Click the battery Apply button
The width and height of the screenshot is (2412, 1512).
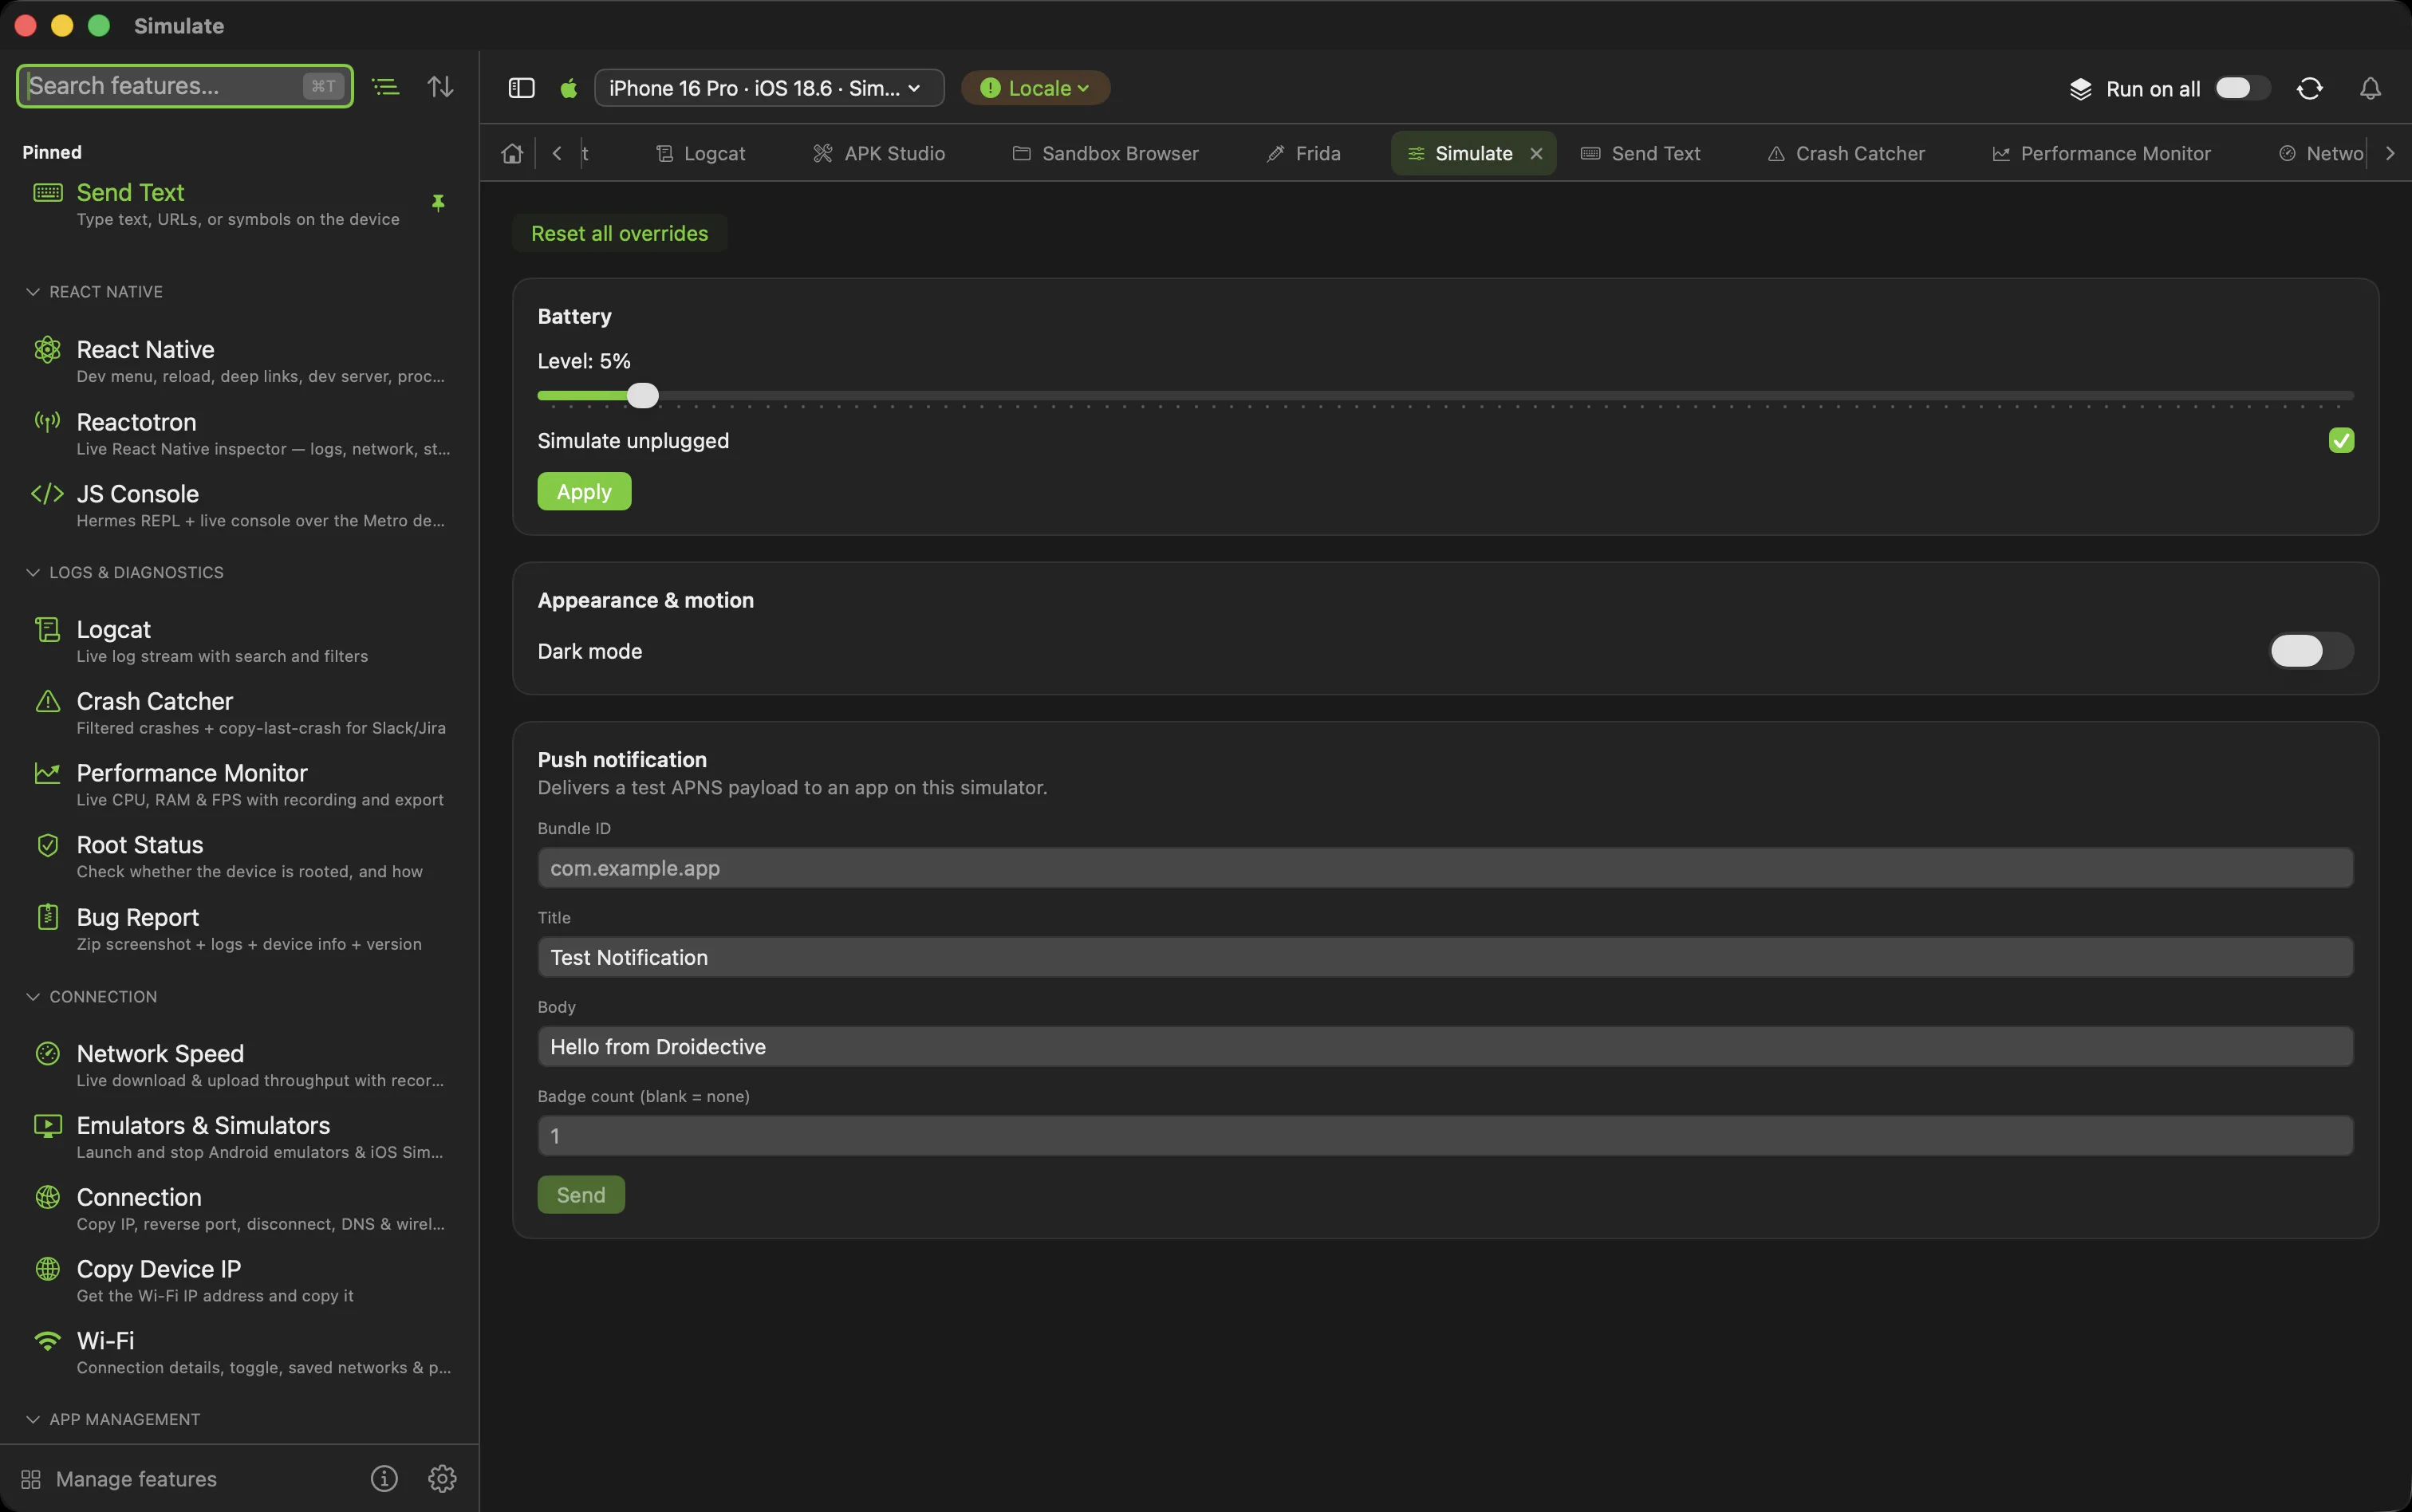(584, 491)
